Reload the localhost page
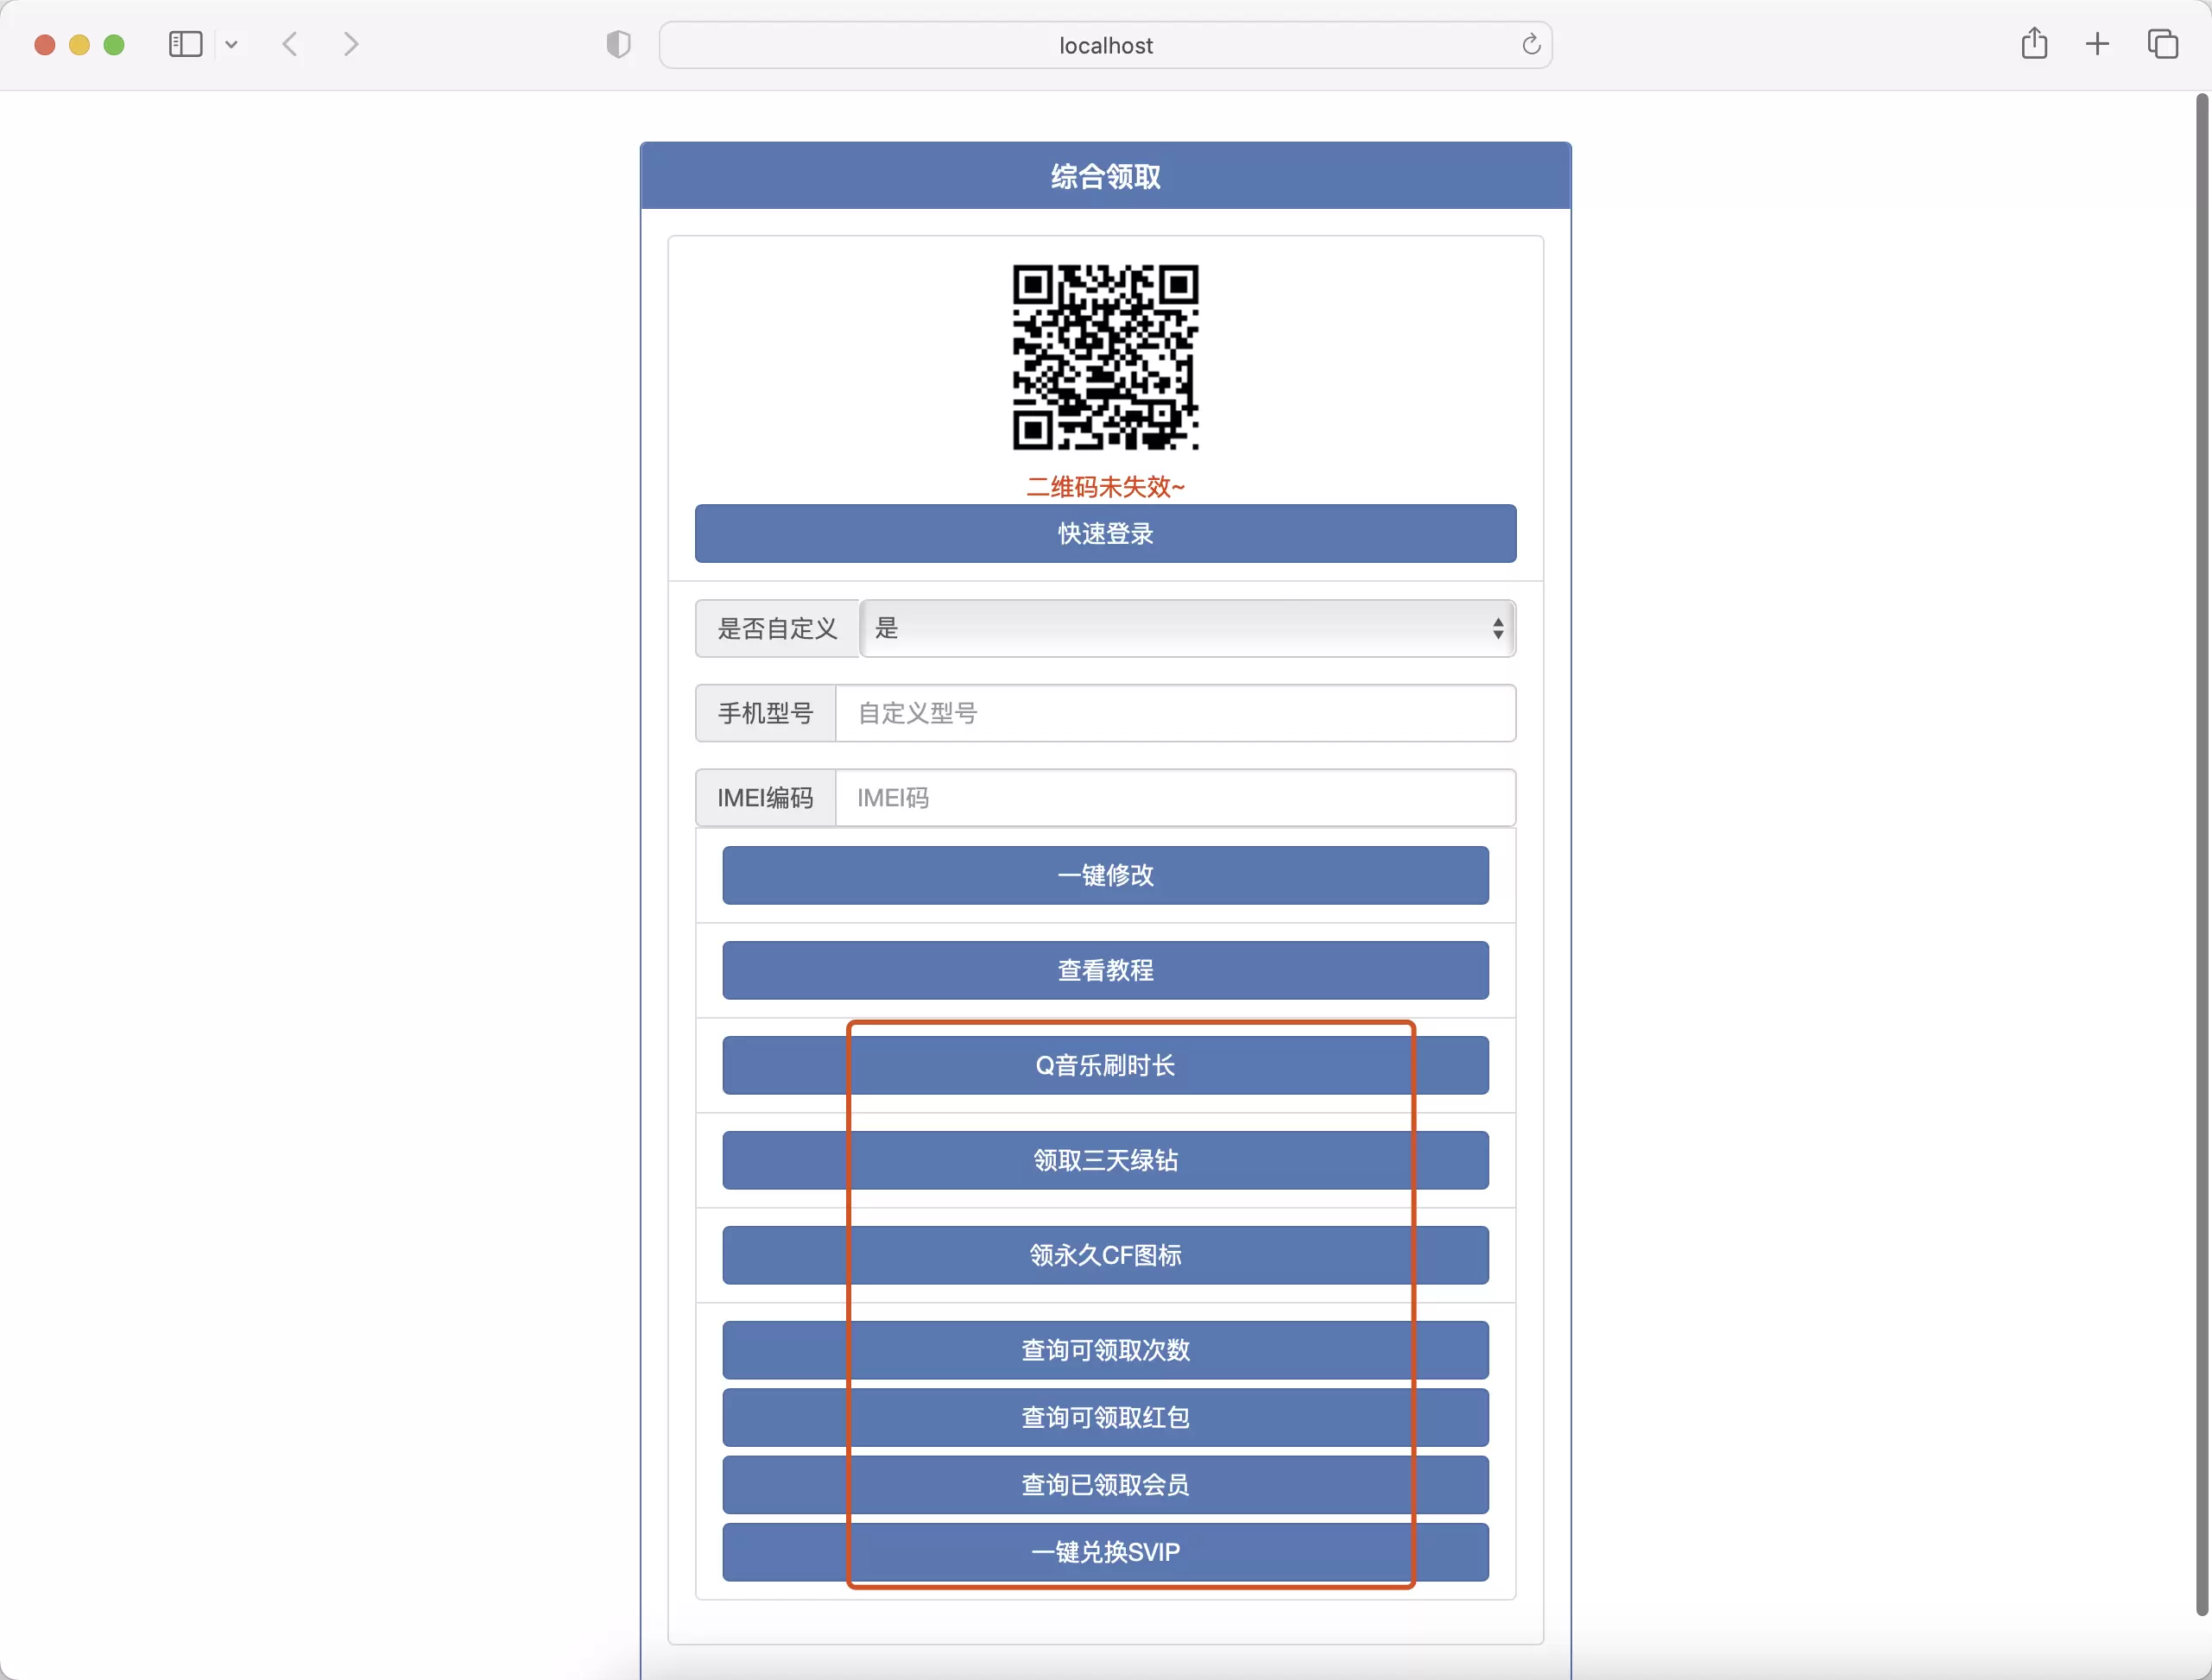This screenshot has width=2212, height=1680. [x=1530, y=44]
